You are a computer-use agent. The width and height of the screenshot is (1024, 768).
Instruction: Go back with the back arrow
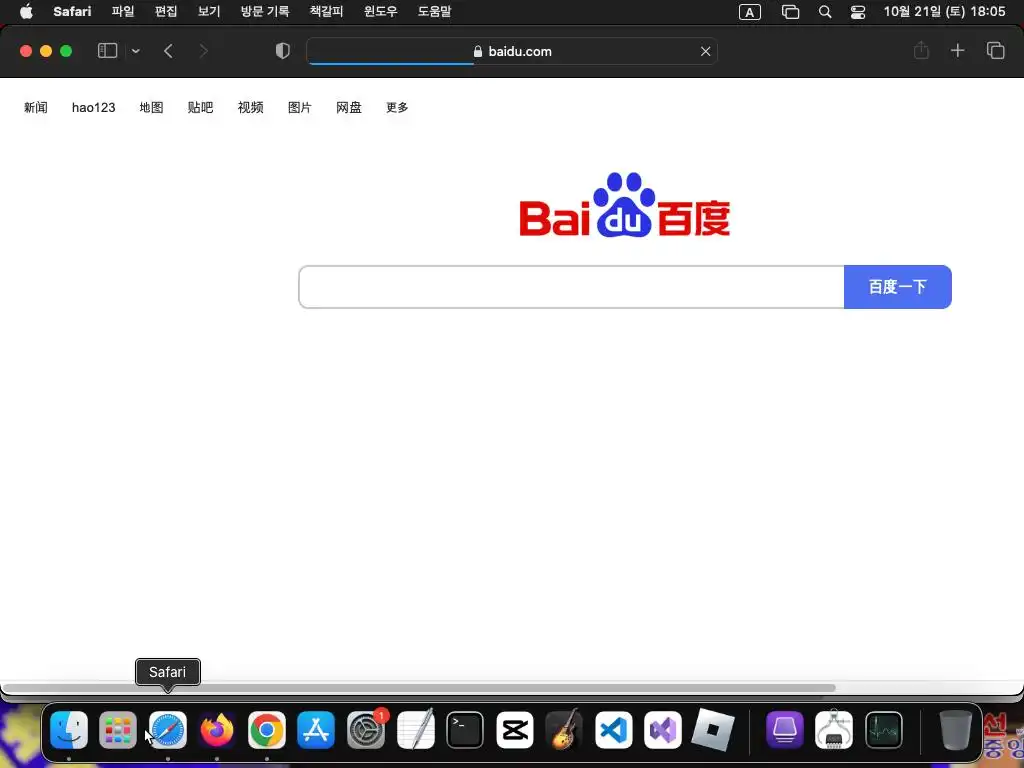tap(168, 51)
